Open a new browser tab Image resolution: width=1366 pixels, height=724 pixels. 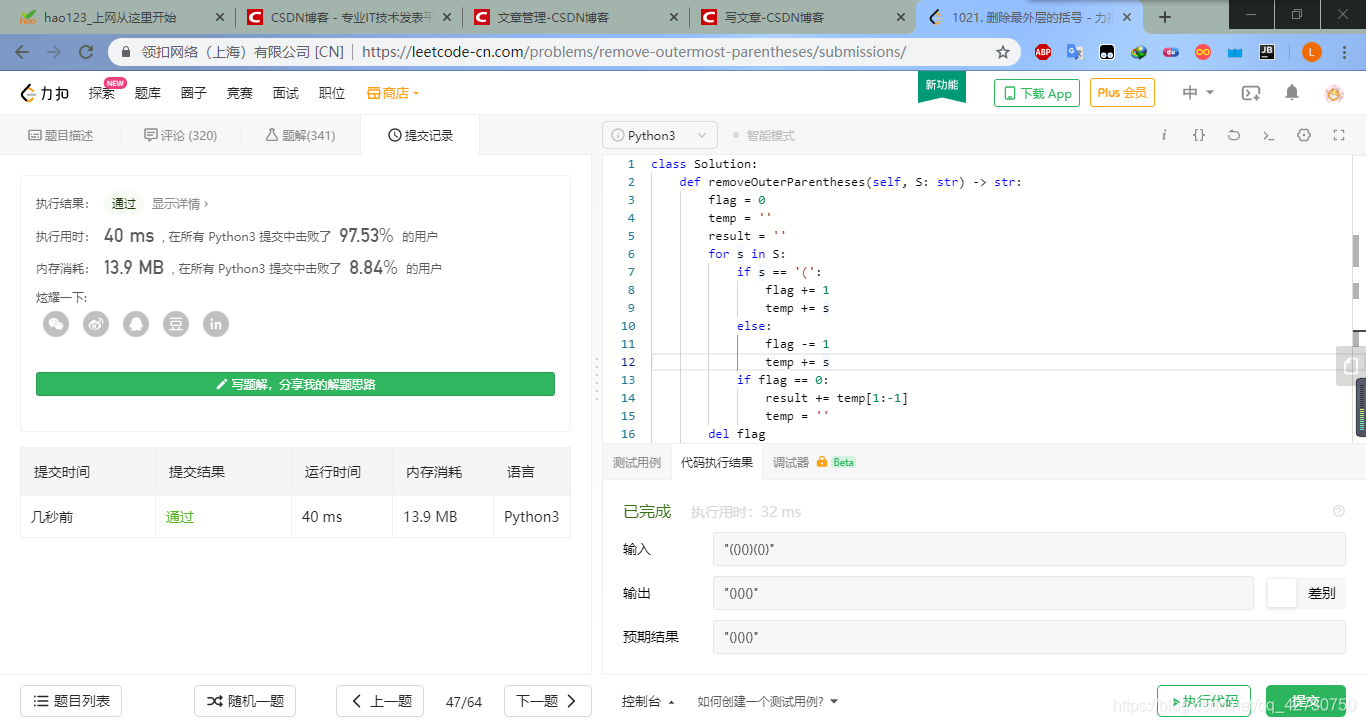pos(1165,17)
